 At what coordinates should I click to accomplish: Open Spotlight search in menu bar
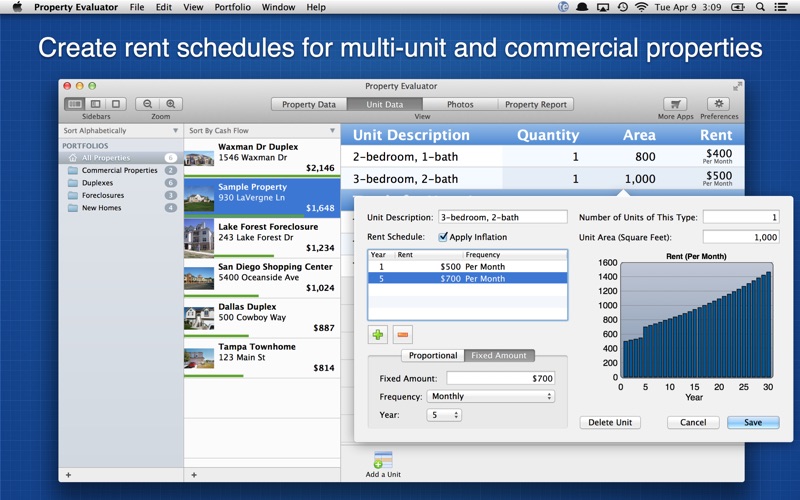pyautogui.click(x=760, y=7)
